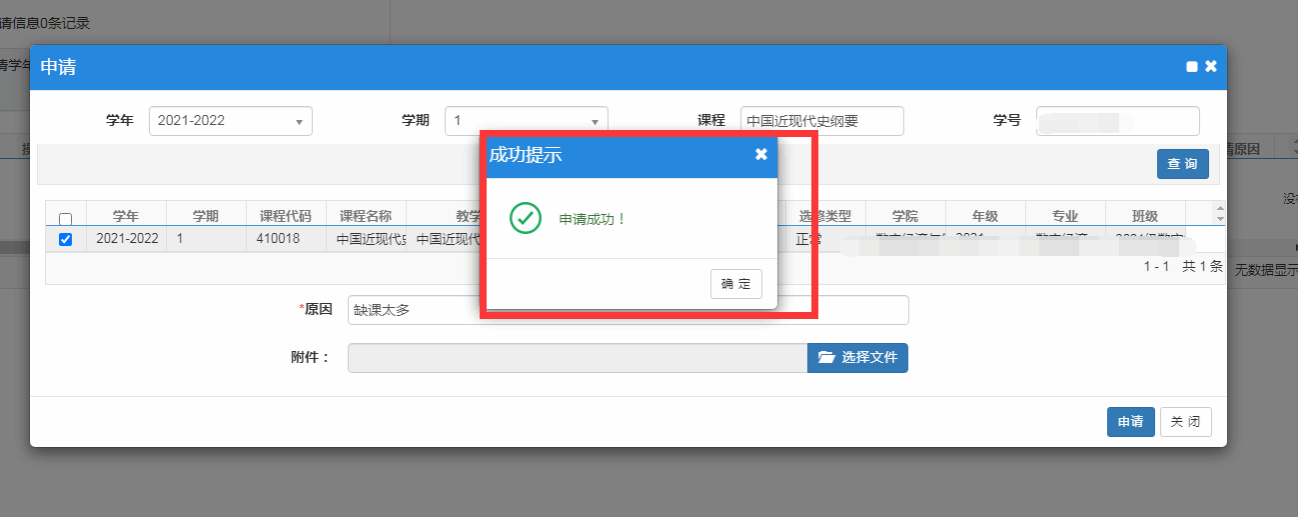Image resolution: width=1298 pixels, height=517 pixels.
Task: Expand the 学期 dropdown list
Action: [526, 121]
